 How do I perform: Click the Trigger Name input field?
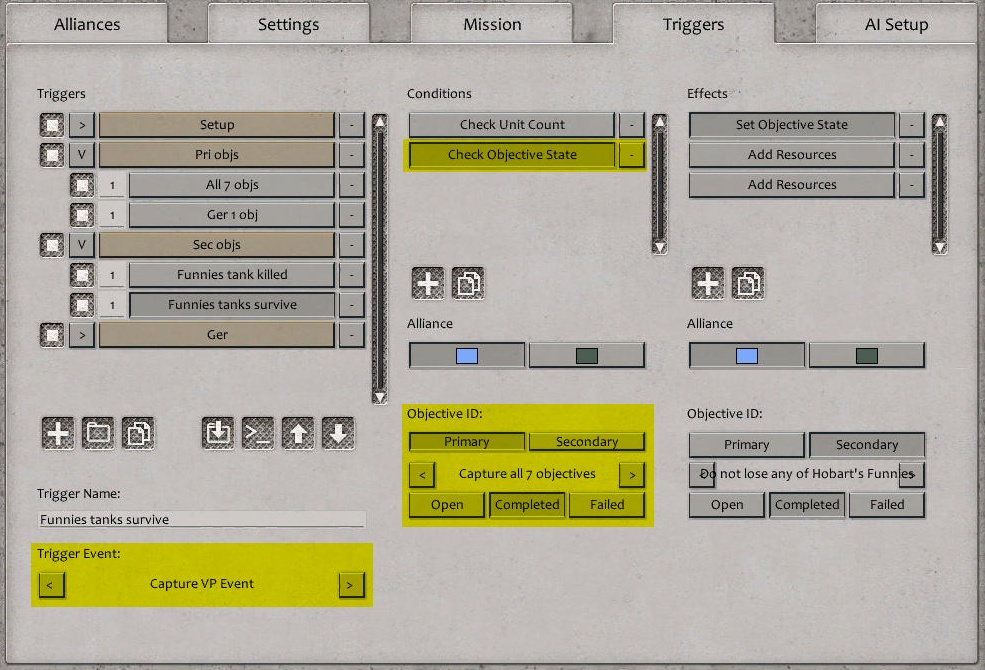pyautogui.click(x=200, y=519)
